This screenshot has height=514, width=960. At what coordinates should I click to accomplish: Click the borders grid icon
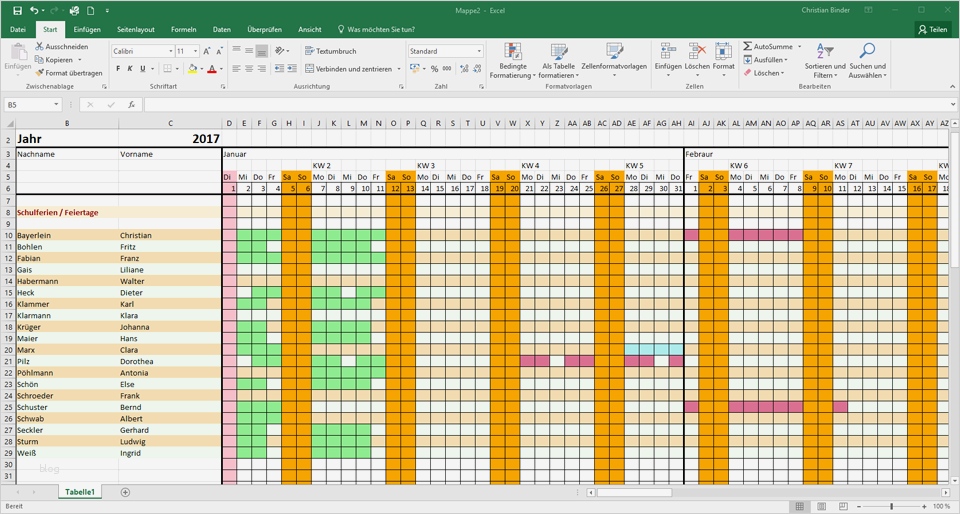tap(167, 69)
